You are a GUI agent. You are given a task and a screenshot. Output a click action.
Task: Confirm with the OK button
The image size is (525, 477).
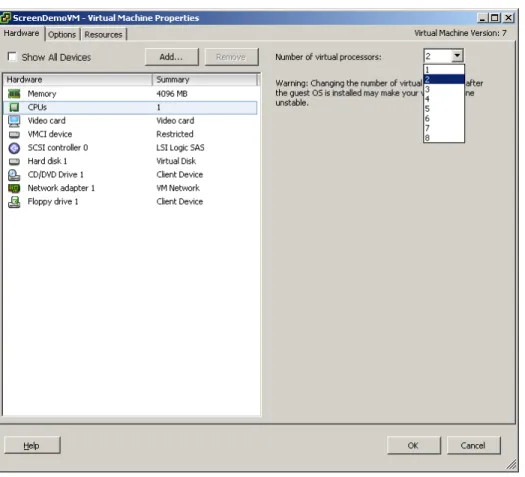[414, 445]
